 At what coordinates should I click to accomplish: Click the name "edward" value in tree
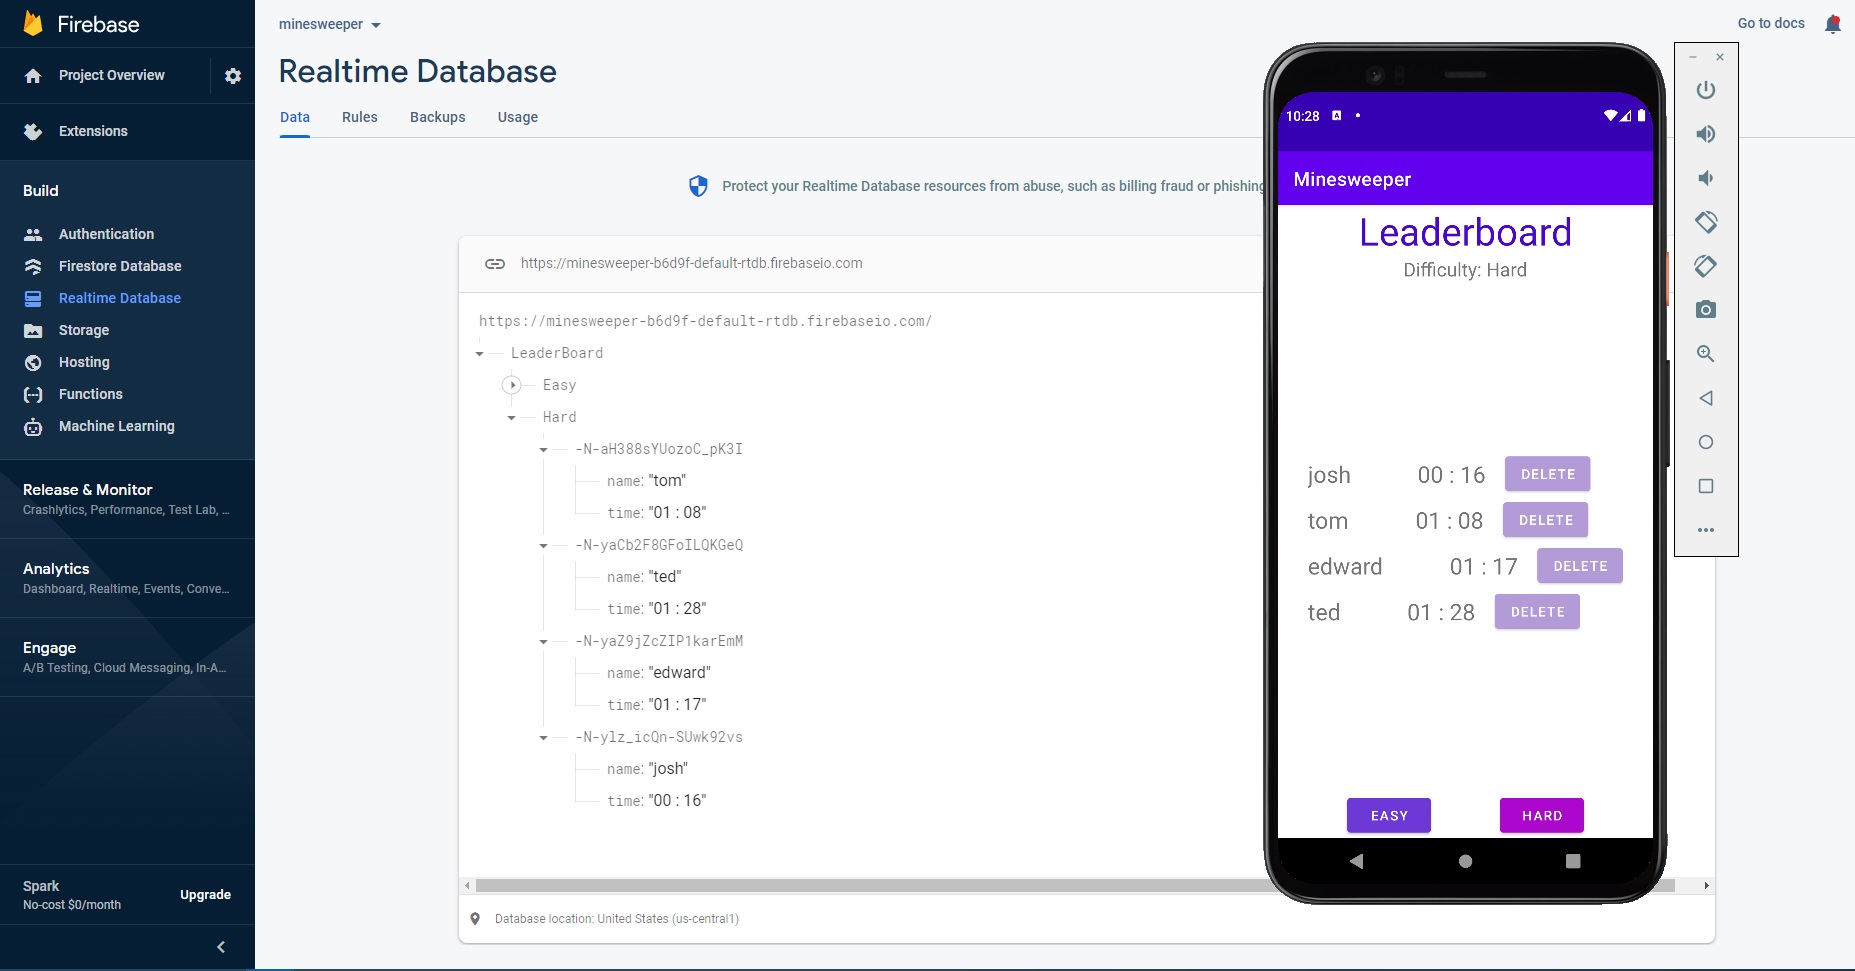point(680,673)
